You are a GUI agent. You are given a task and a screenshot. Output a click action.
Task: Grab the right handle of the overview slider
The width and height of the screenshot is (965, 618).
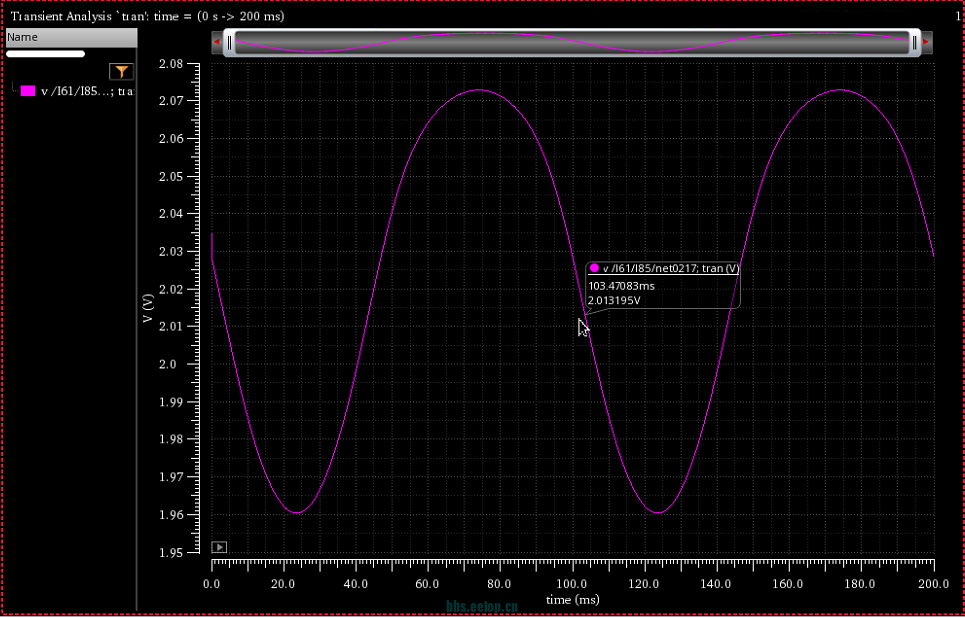point(915,42)
